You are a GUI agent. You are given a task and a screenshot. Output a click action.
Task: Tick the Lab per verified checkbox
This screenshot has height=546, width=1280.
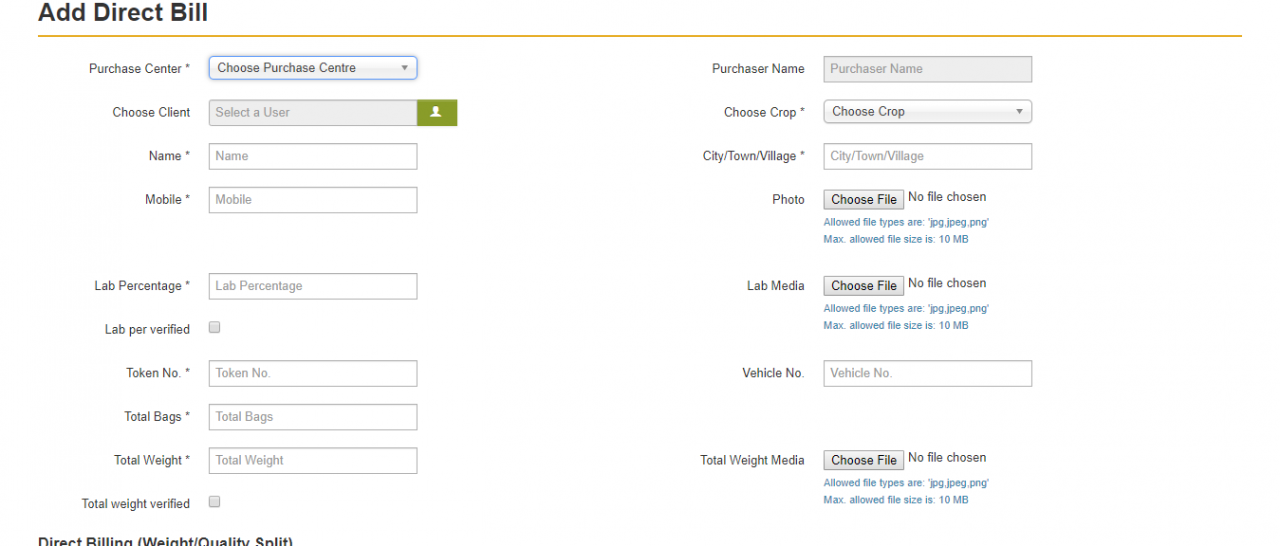coord(214,328)
